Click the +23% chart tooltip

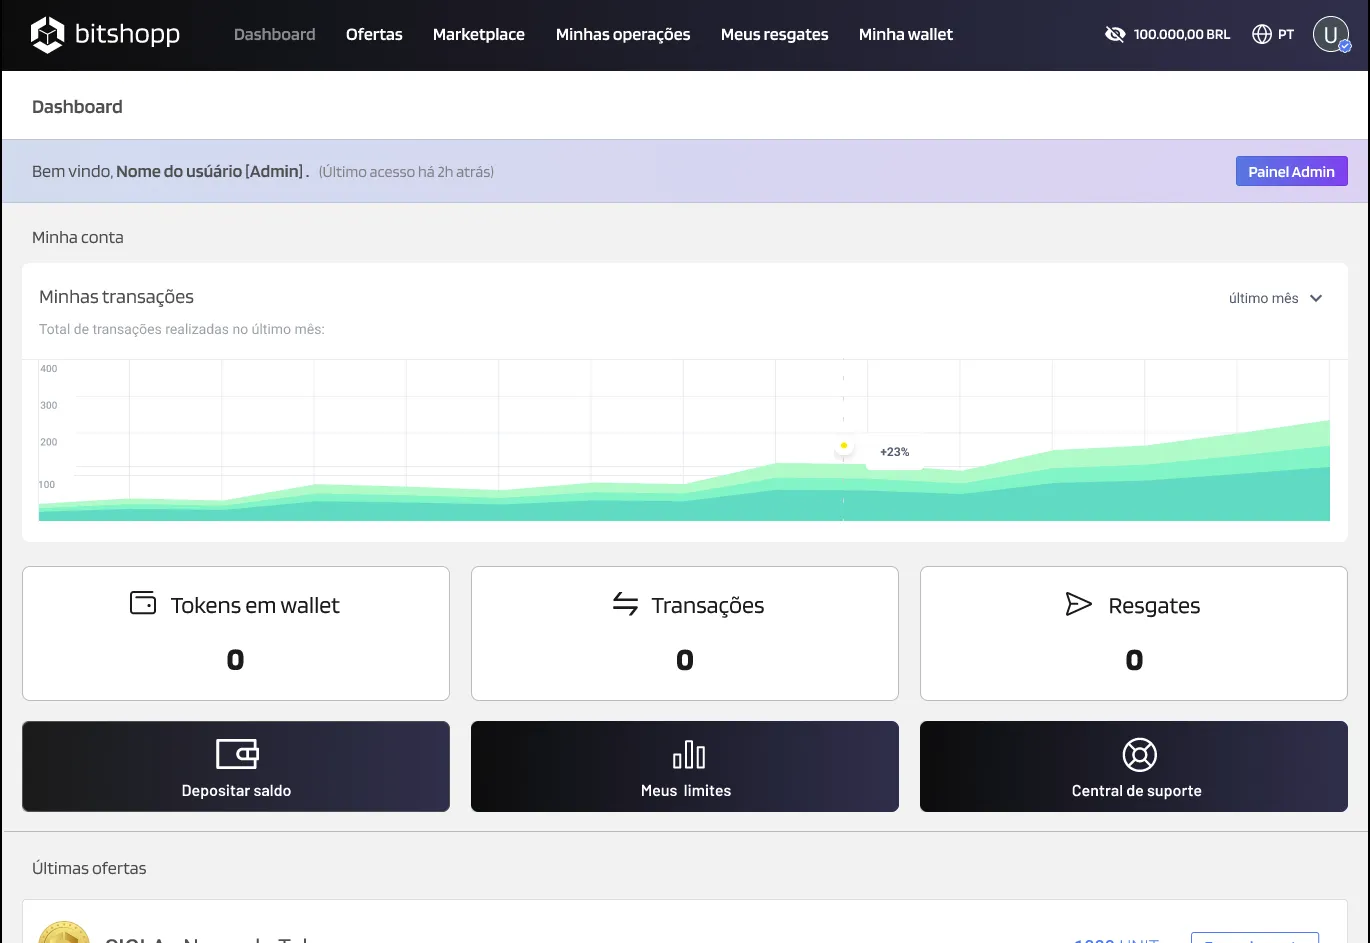pyautogui.click(x=895, y=452)
